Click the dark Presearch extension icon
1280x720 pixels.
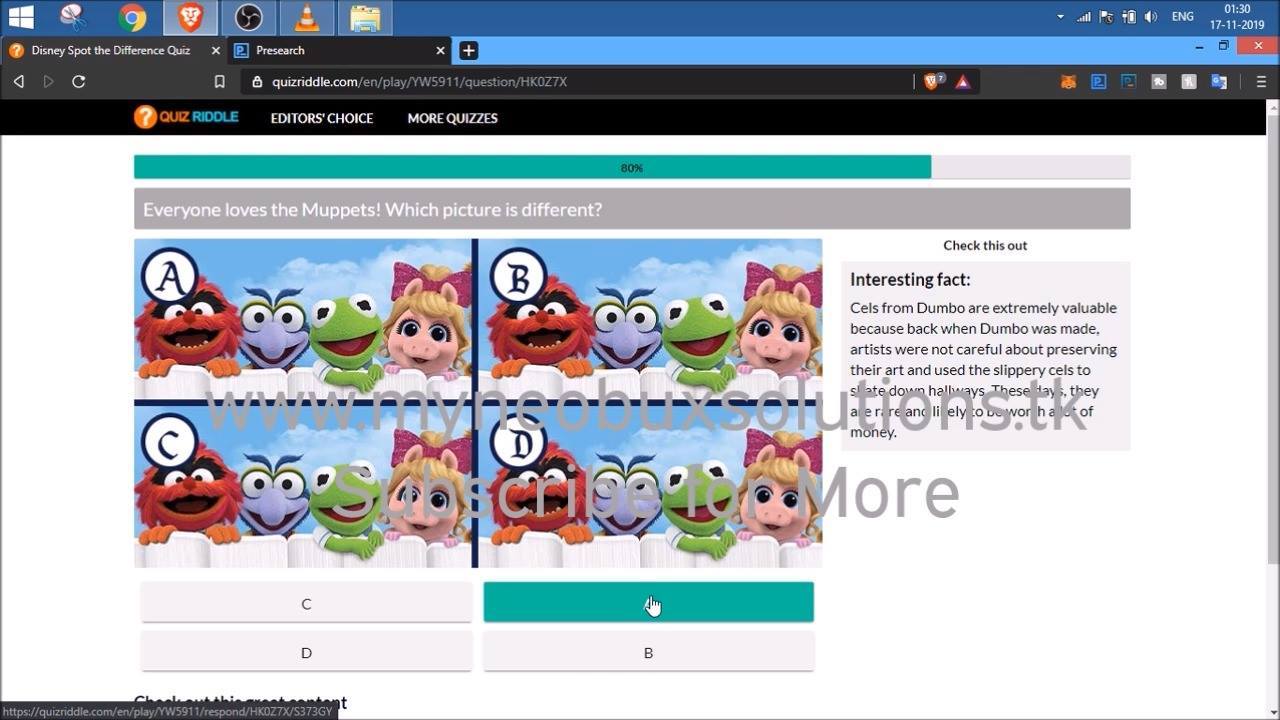coord(1128,82)
